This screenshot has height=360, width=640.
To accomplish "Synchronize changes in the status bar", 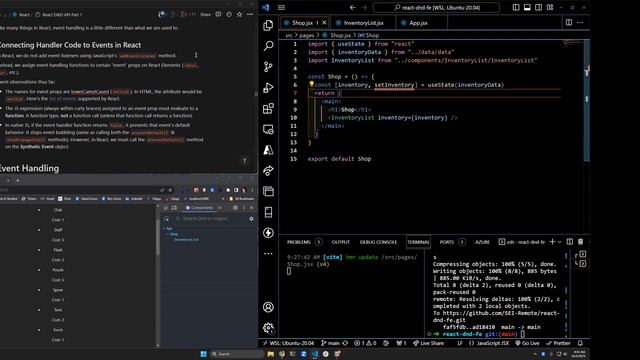I will [345, 343].
